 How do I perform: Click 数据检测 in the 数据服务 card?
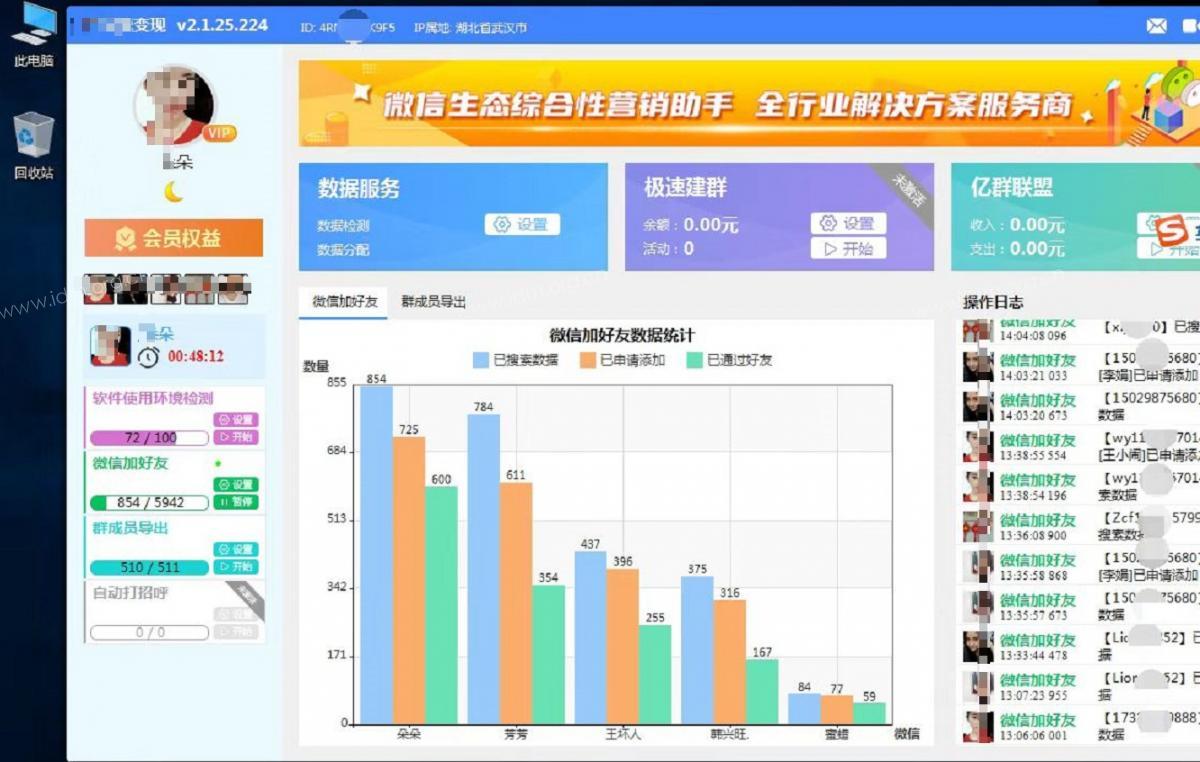(x=343, y=225)
